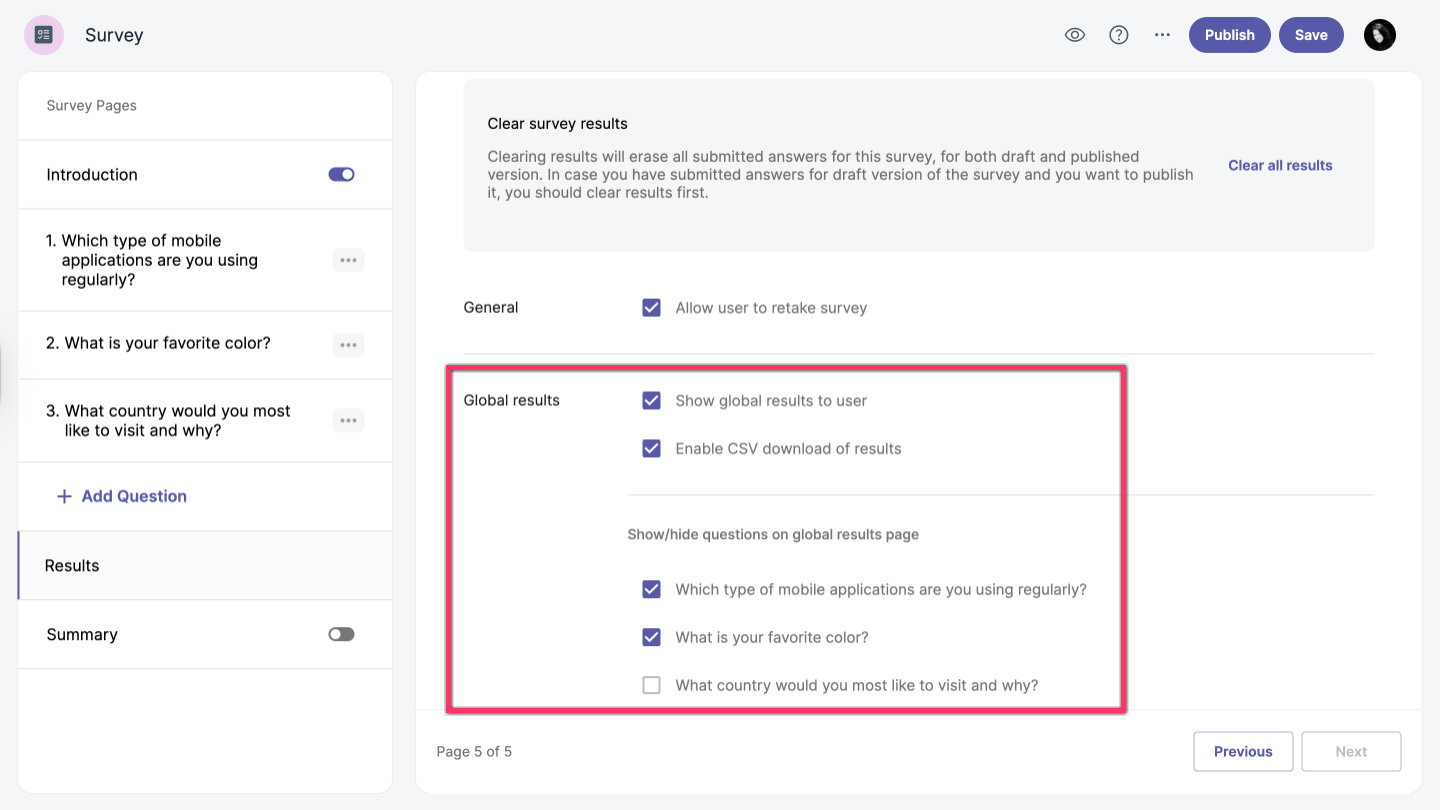1440x810 pixels.
Task: Open help via question mark icon
Action: point(1119,35)
